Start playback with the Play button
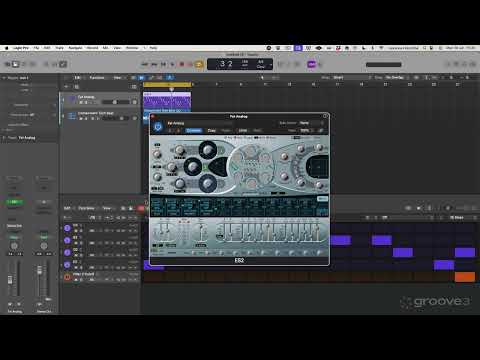Image resolution: width=480 pixels, height=360 pixels. click(173, 64)
